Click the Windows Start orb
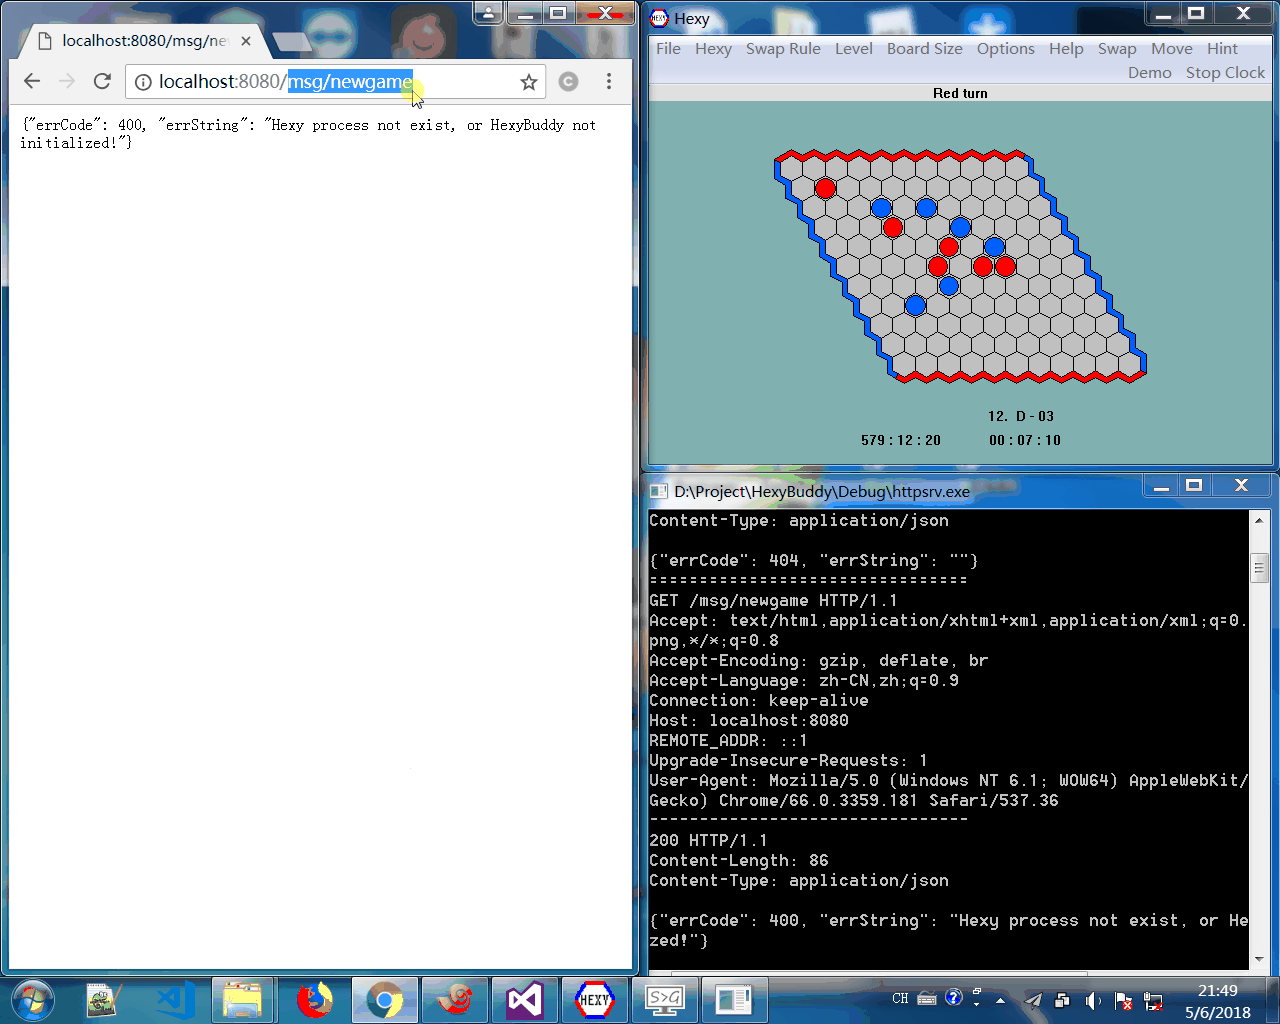 point(31,1000)
